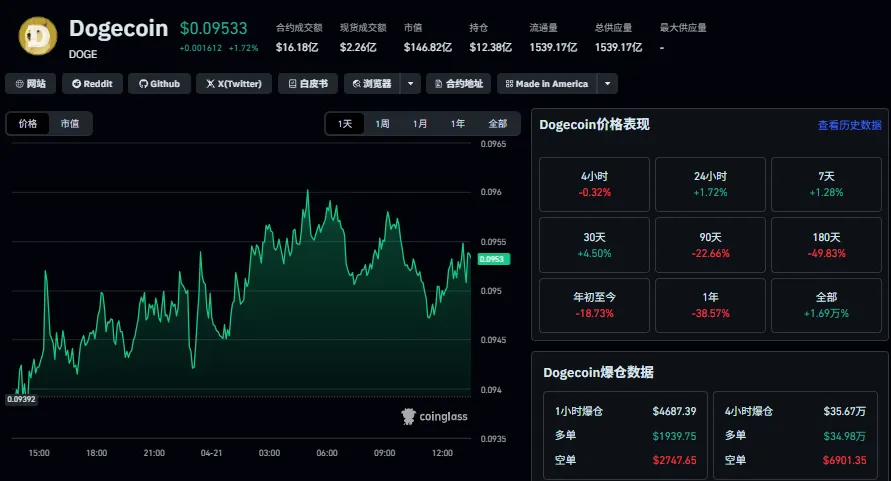Click the Github octocat icon

pos(143,84)
